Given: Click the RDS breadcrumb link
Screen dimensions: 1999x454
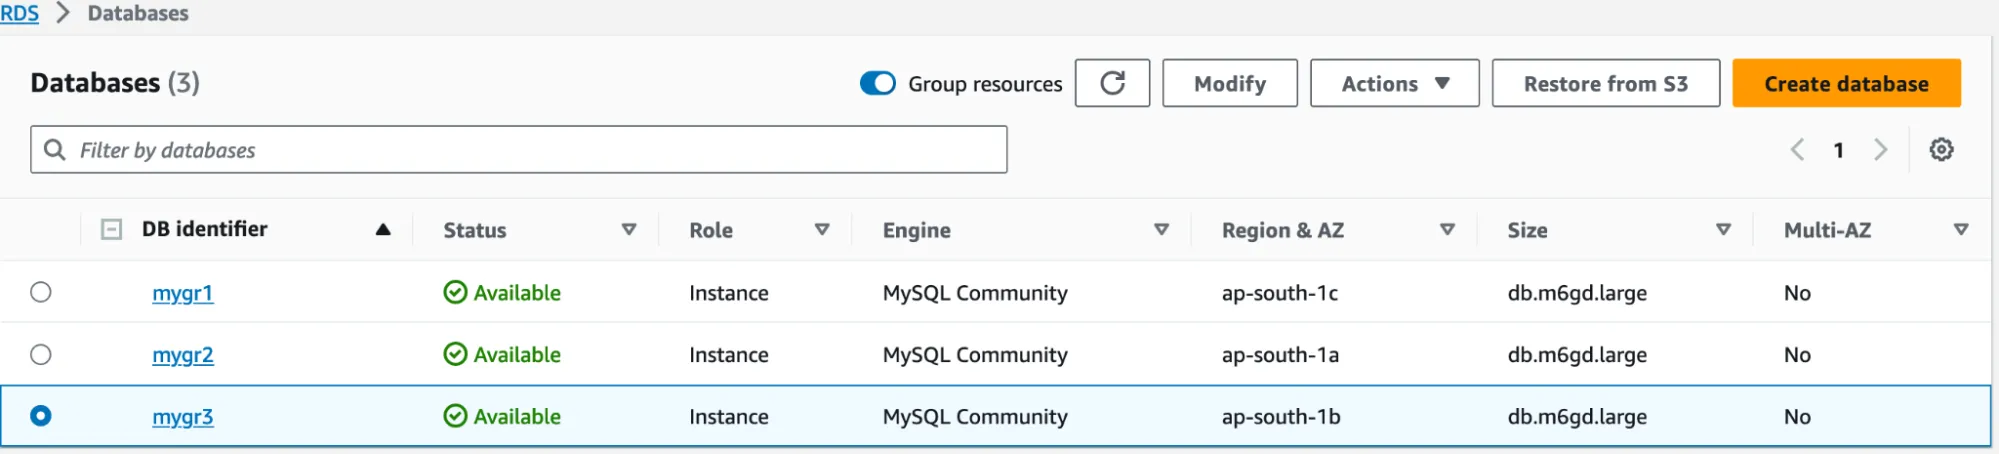Looking at the screenshot, I should coord(19,14).
